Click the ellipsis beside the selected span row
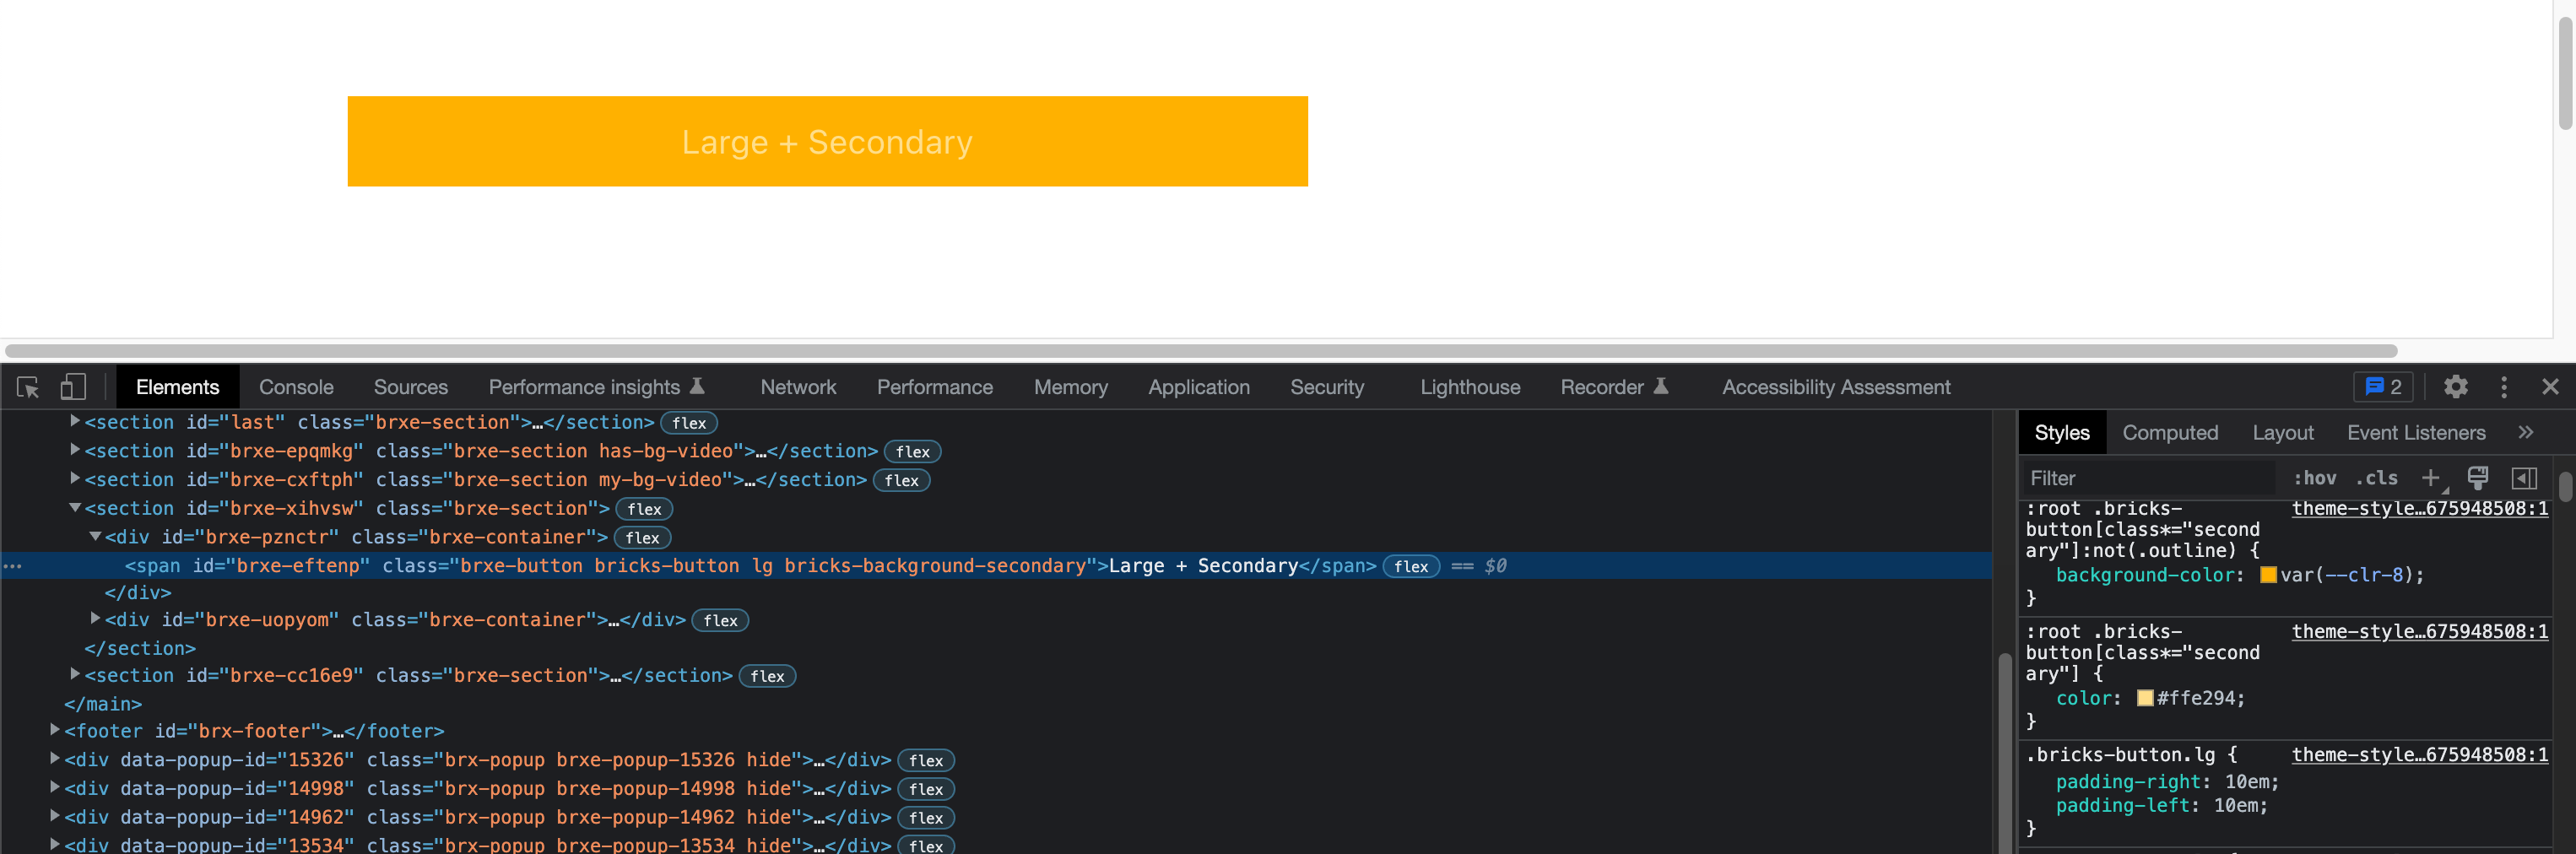Viewport: 2576px width, 854px height. tap(12, 566)
